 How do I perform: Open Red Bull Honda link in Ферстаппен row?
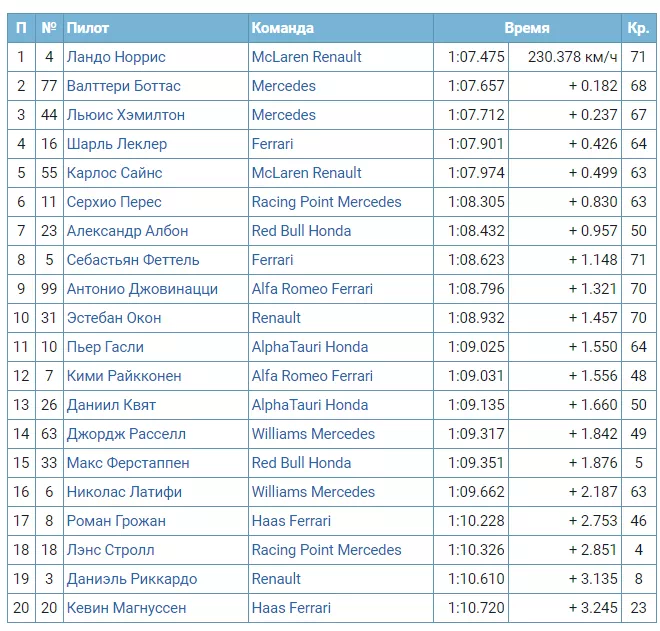(301, 463)
